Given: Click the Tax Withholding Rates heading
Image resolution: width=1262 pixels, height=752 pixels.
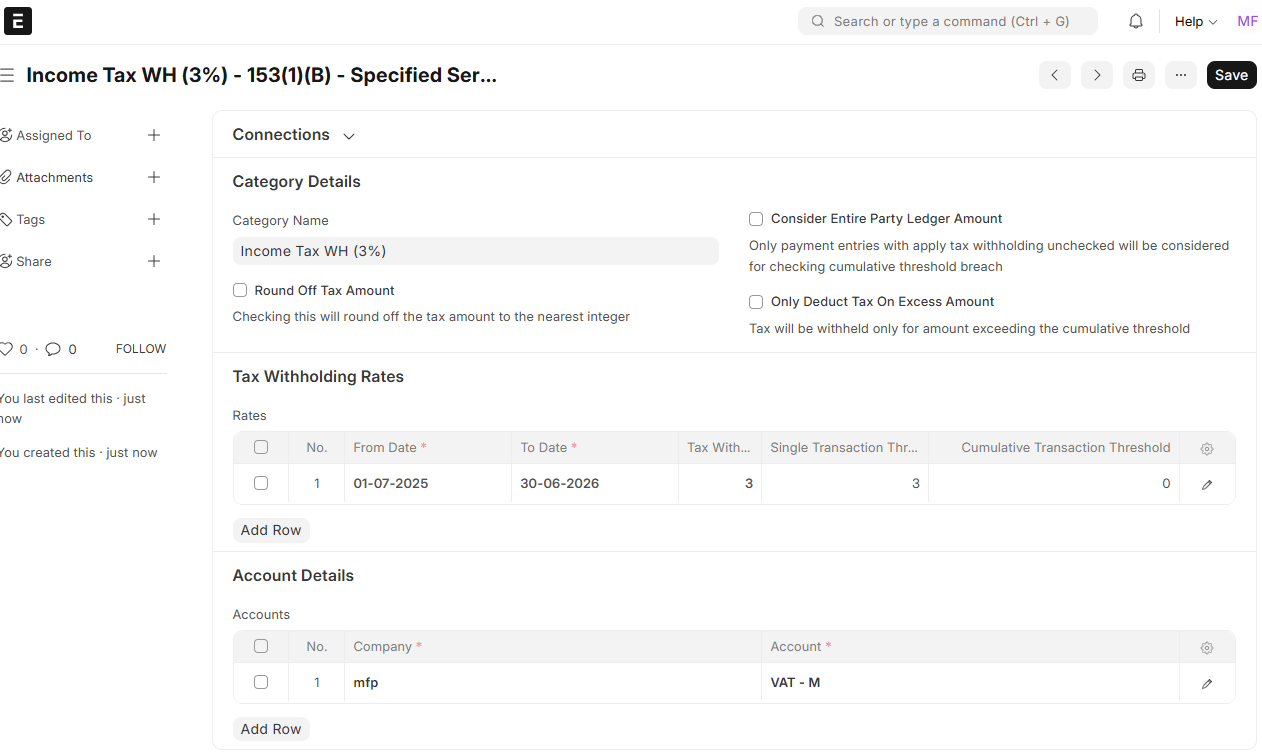Looking at the screenshot, I should point(318,377).
